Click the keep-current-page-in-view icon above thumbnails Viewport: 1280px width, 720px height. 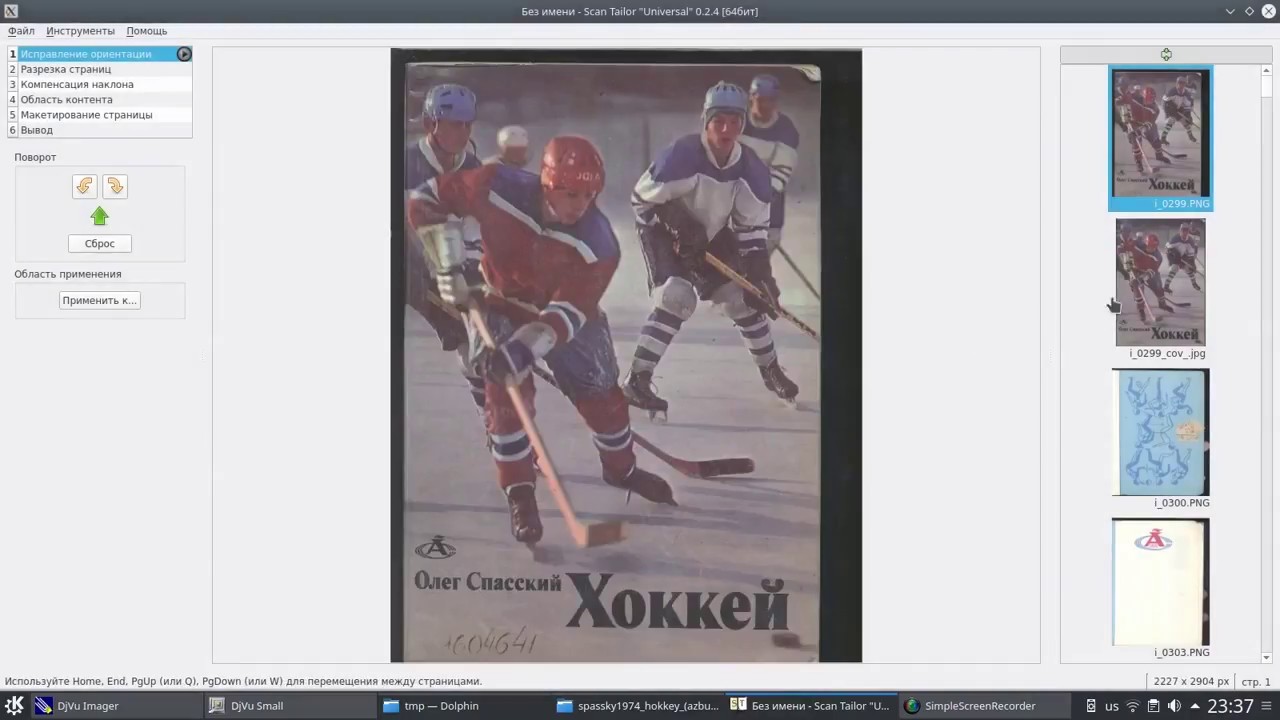[x=1166, y=55]
